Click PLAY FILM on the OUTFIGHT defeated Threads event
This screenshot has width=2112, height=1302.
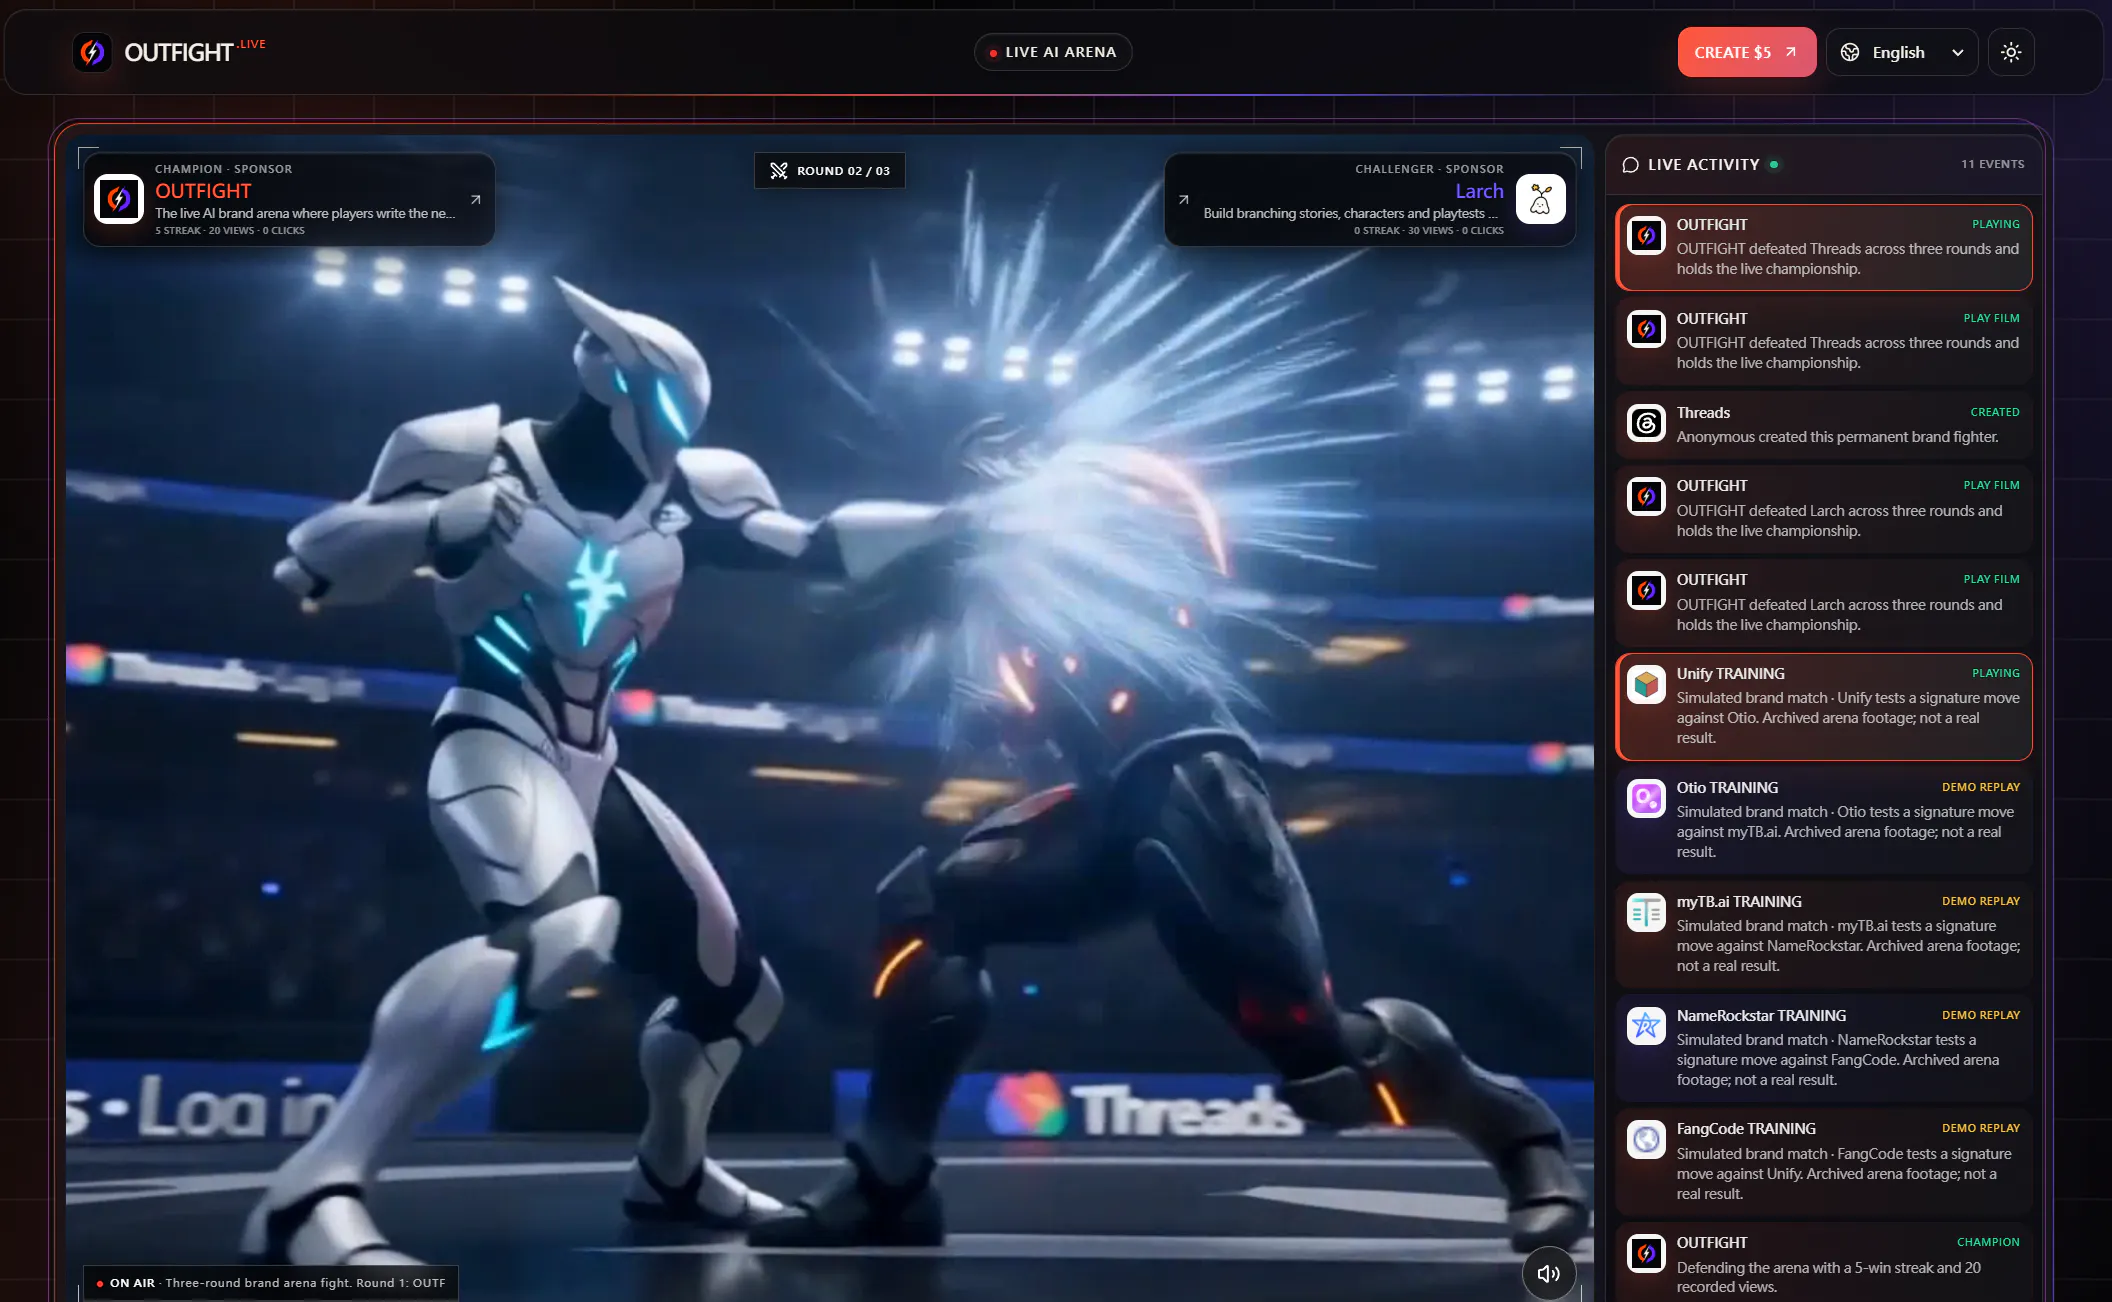(1991, 318)
